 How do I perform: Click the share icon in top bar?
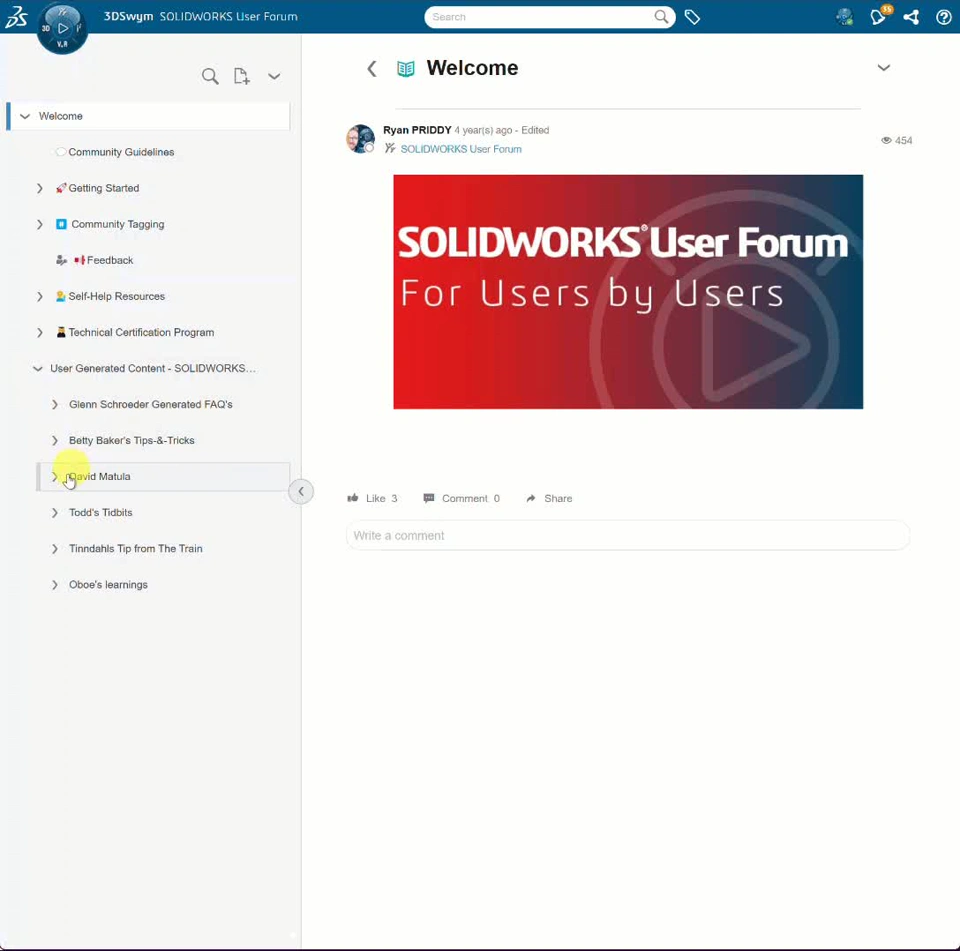[x=911, y=17]
